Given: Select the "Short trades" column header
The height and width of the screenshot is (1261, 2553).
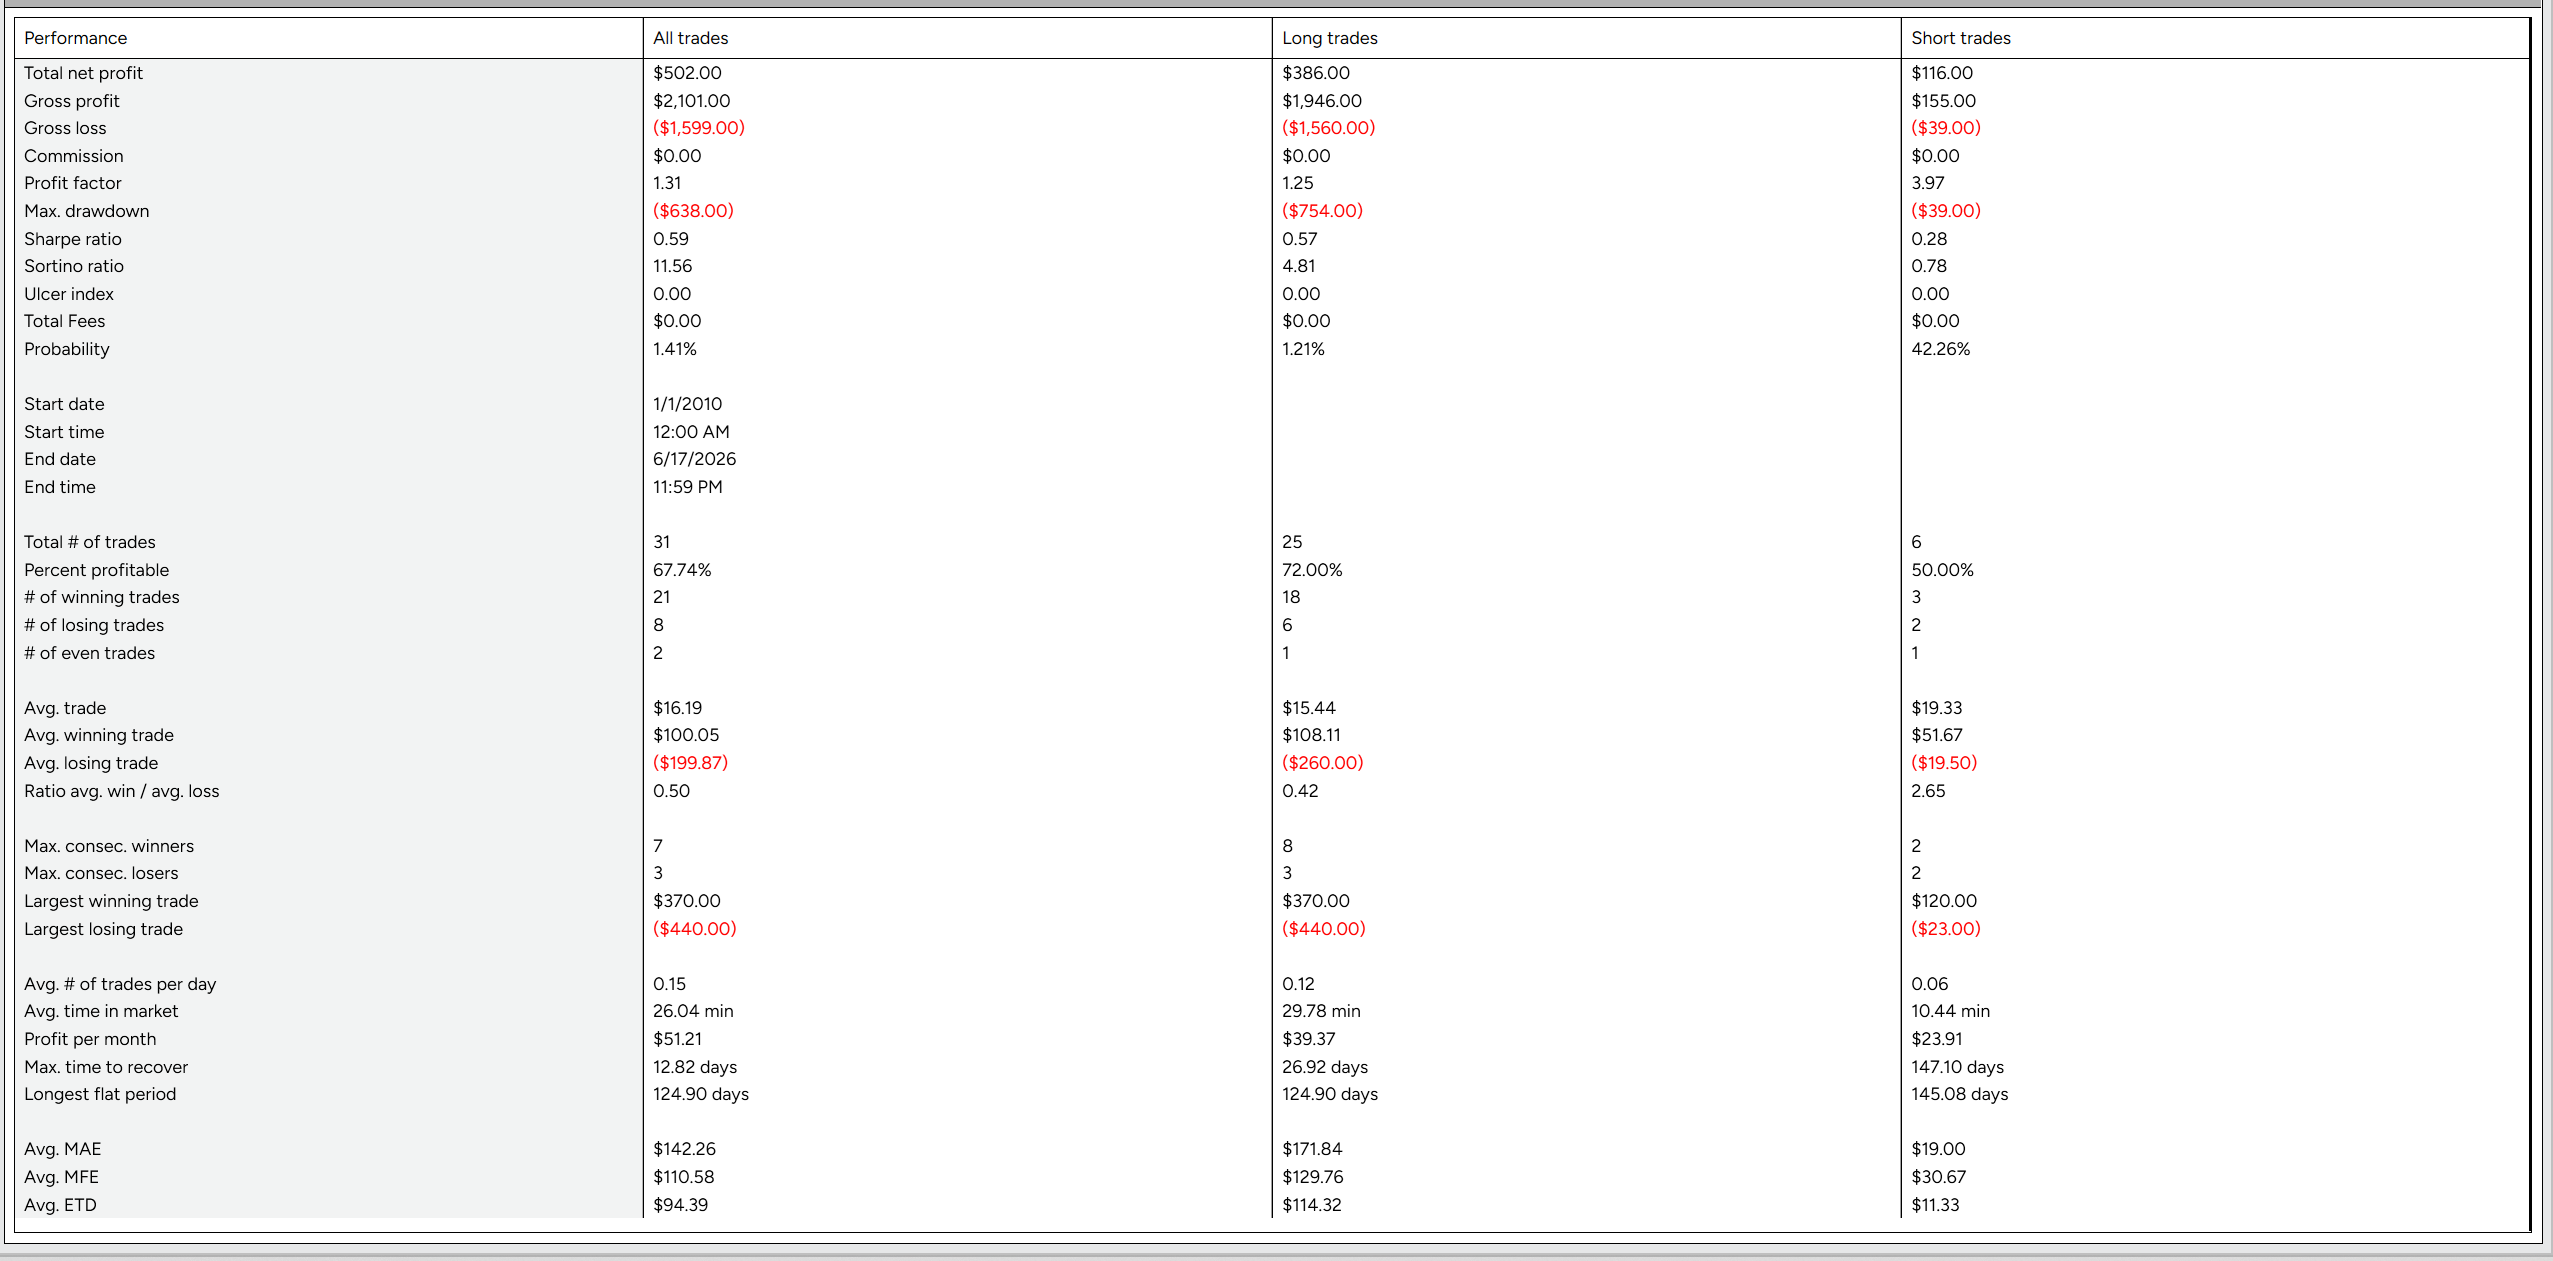Looking at the screenshot, I should point(1961,38).
